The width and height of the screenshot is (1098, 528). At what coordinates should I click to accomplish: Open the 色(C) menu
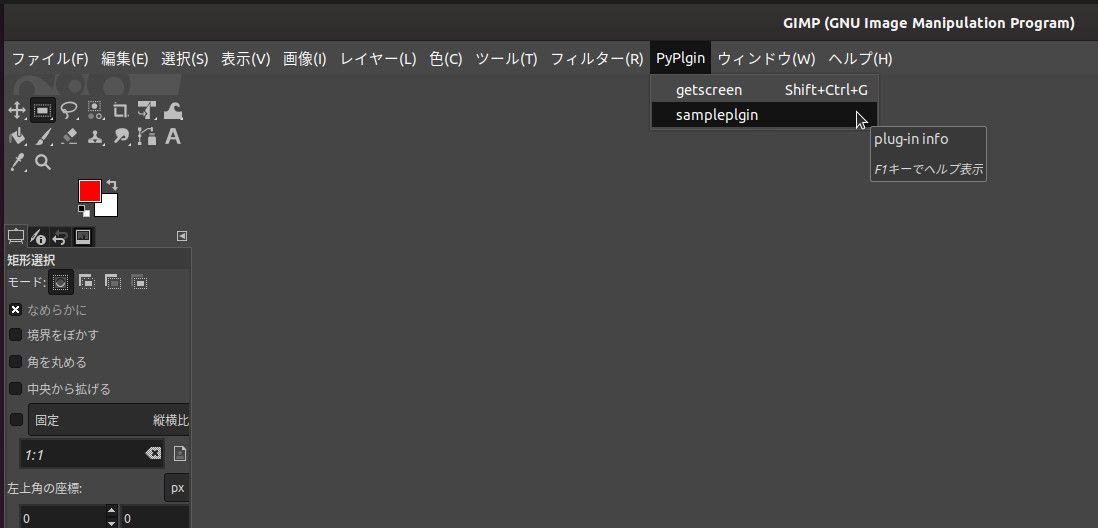pos(445,59)
